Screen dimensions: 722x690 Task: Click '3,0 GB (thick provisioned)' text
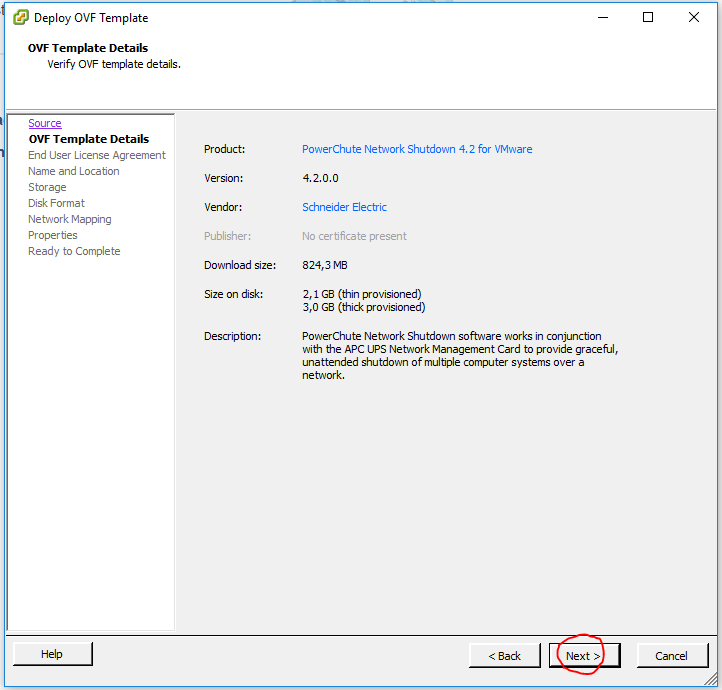(x=364, y=307)
